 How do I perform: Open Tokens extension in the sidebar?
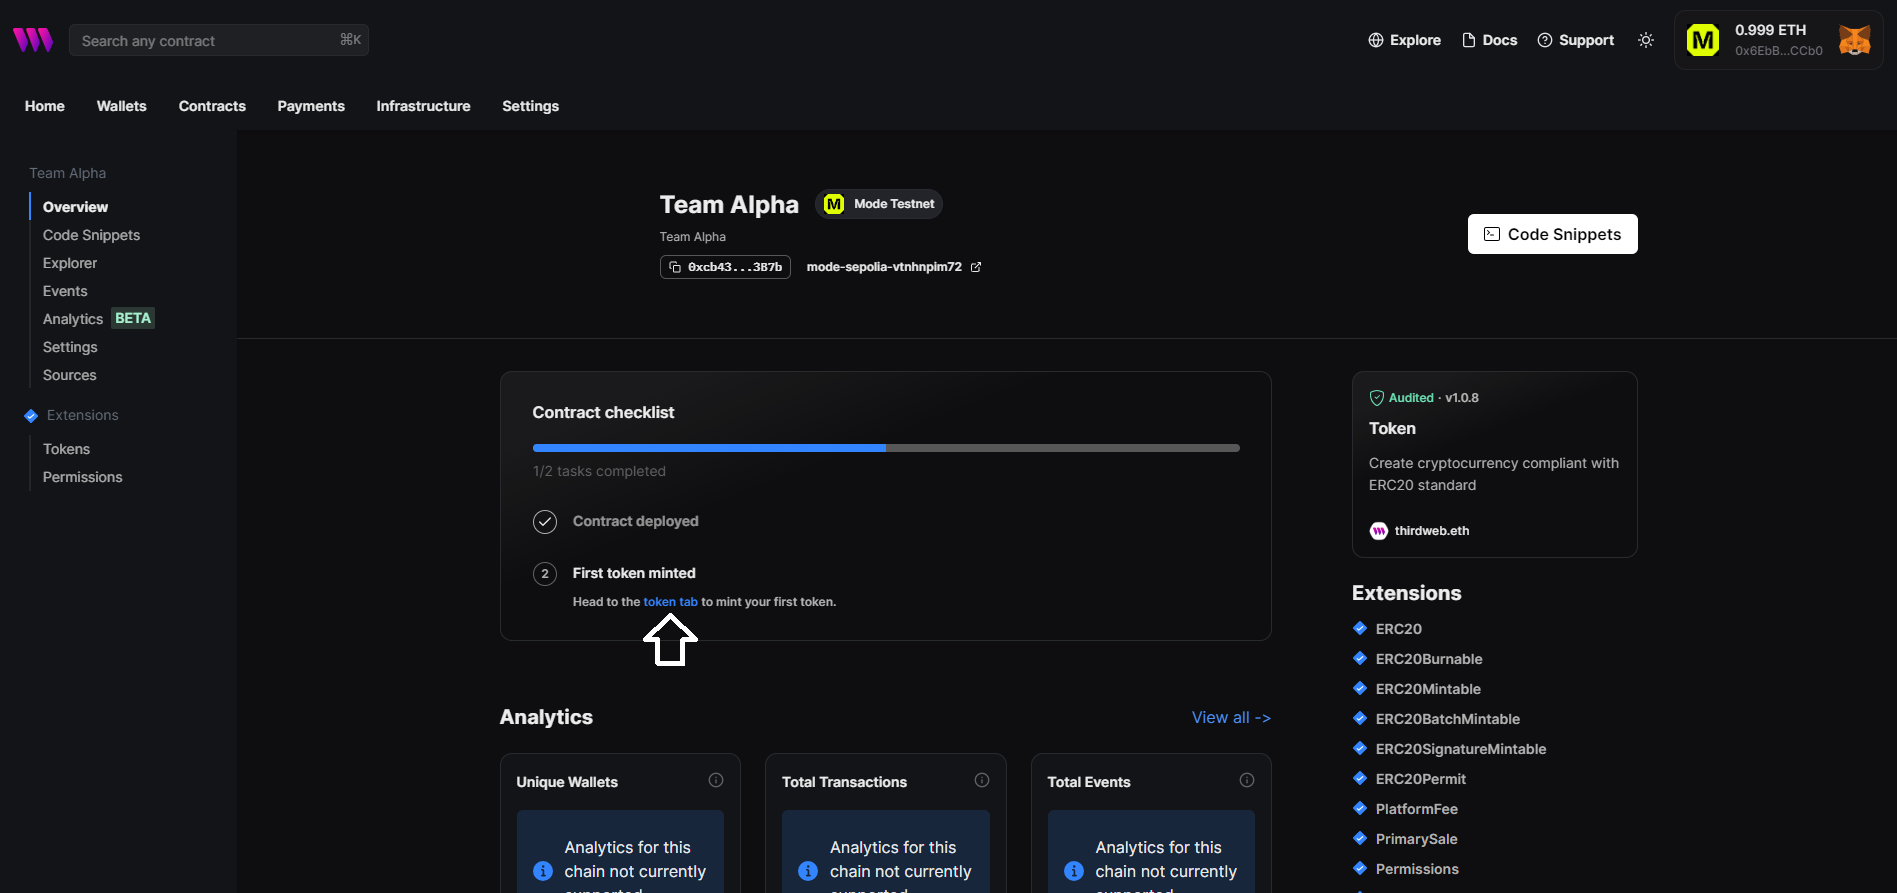pyautogui.click(x=66, y=449)
